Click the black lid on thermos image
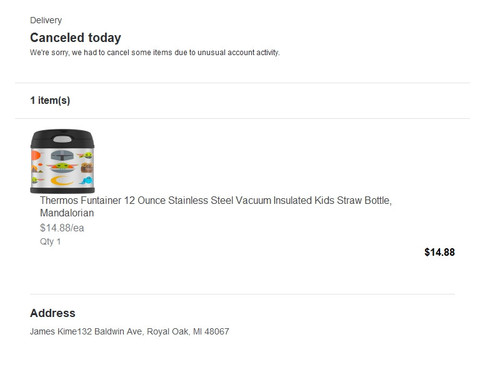This screenshot has height=379, width=500. [x=62, y=139]
